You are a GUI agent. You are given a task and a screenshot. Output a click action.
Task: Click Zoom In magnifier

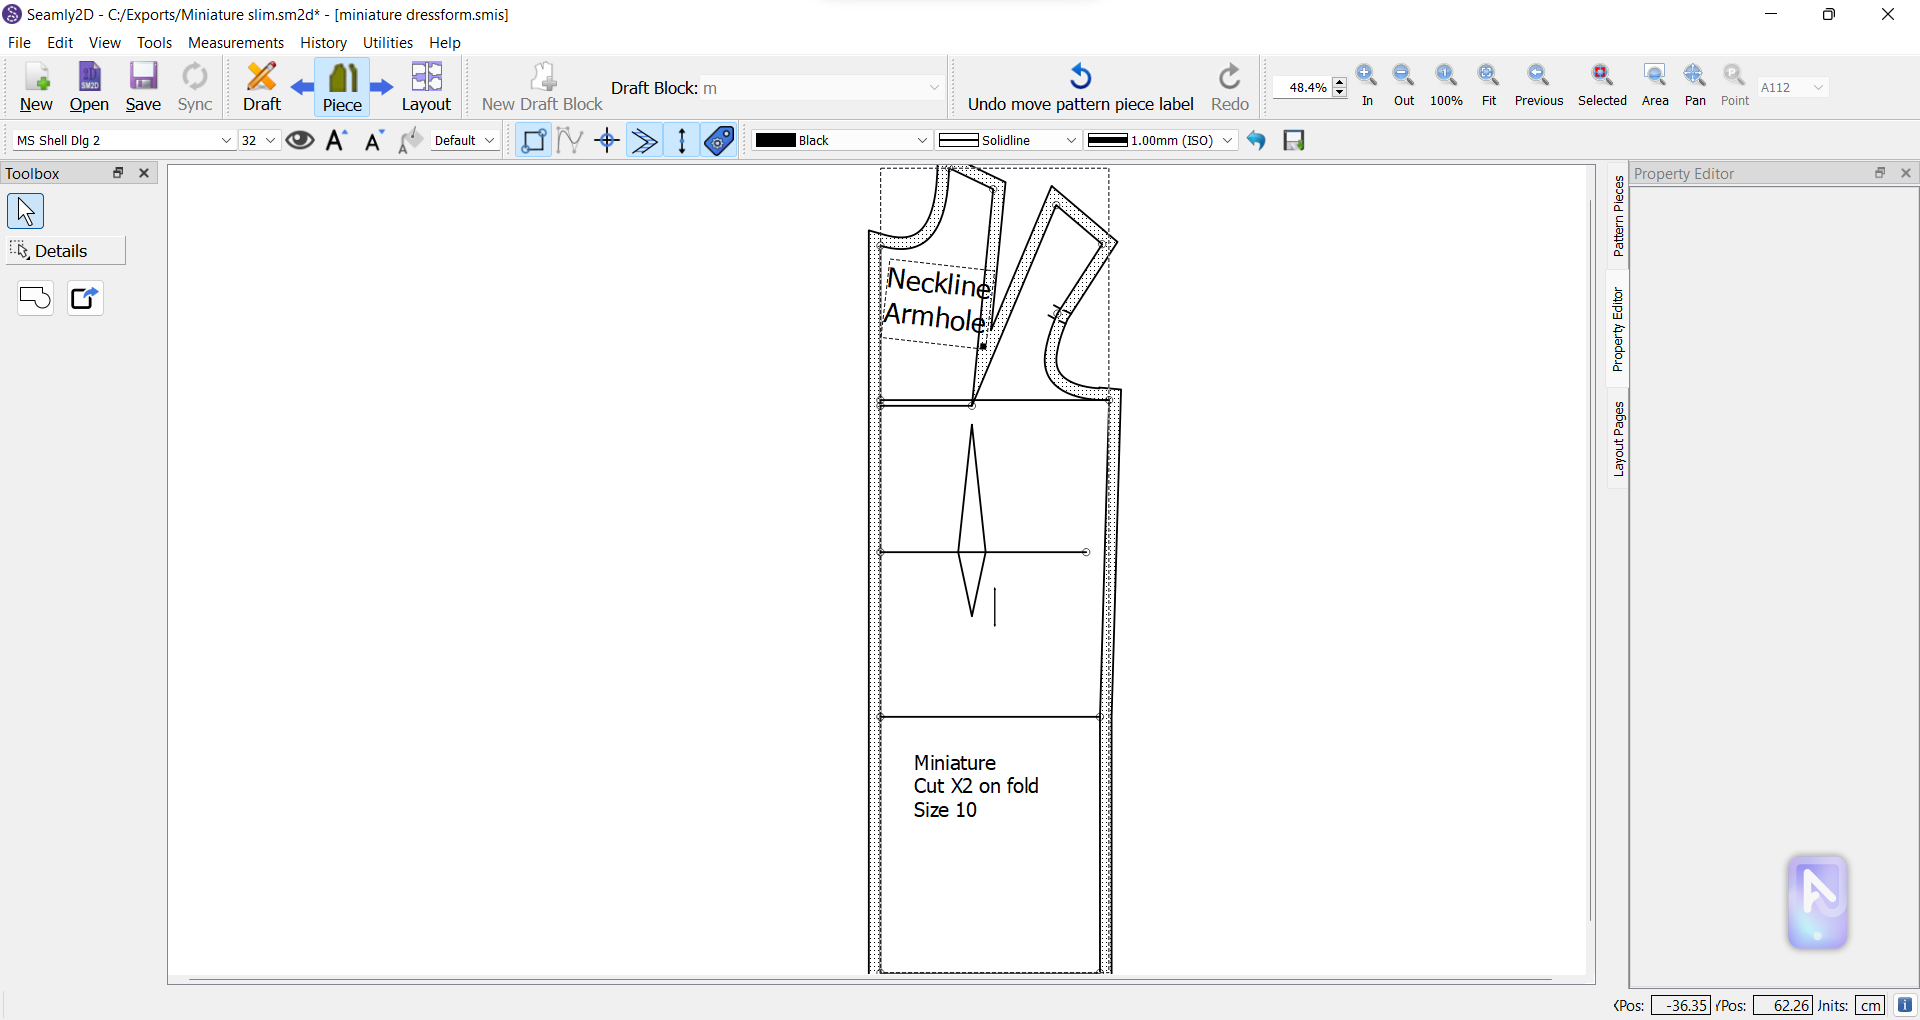[x=1367, y=85]
